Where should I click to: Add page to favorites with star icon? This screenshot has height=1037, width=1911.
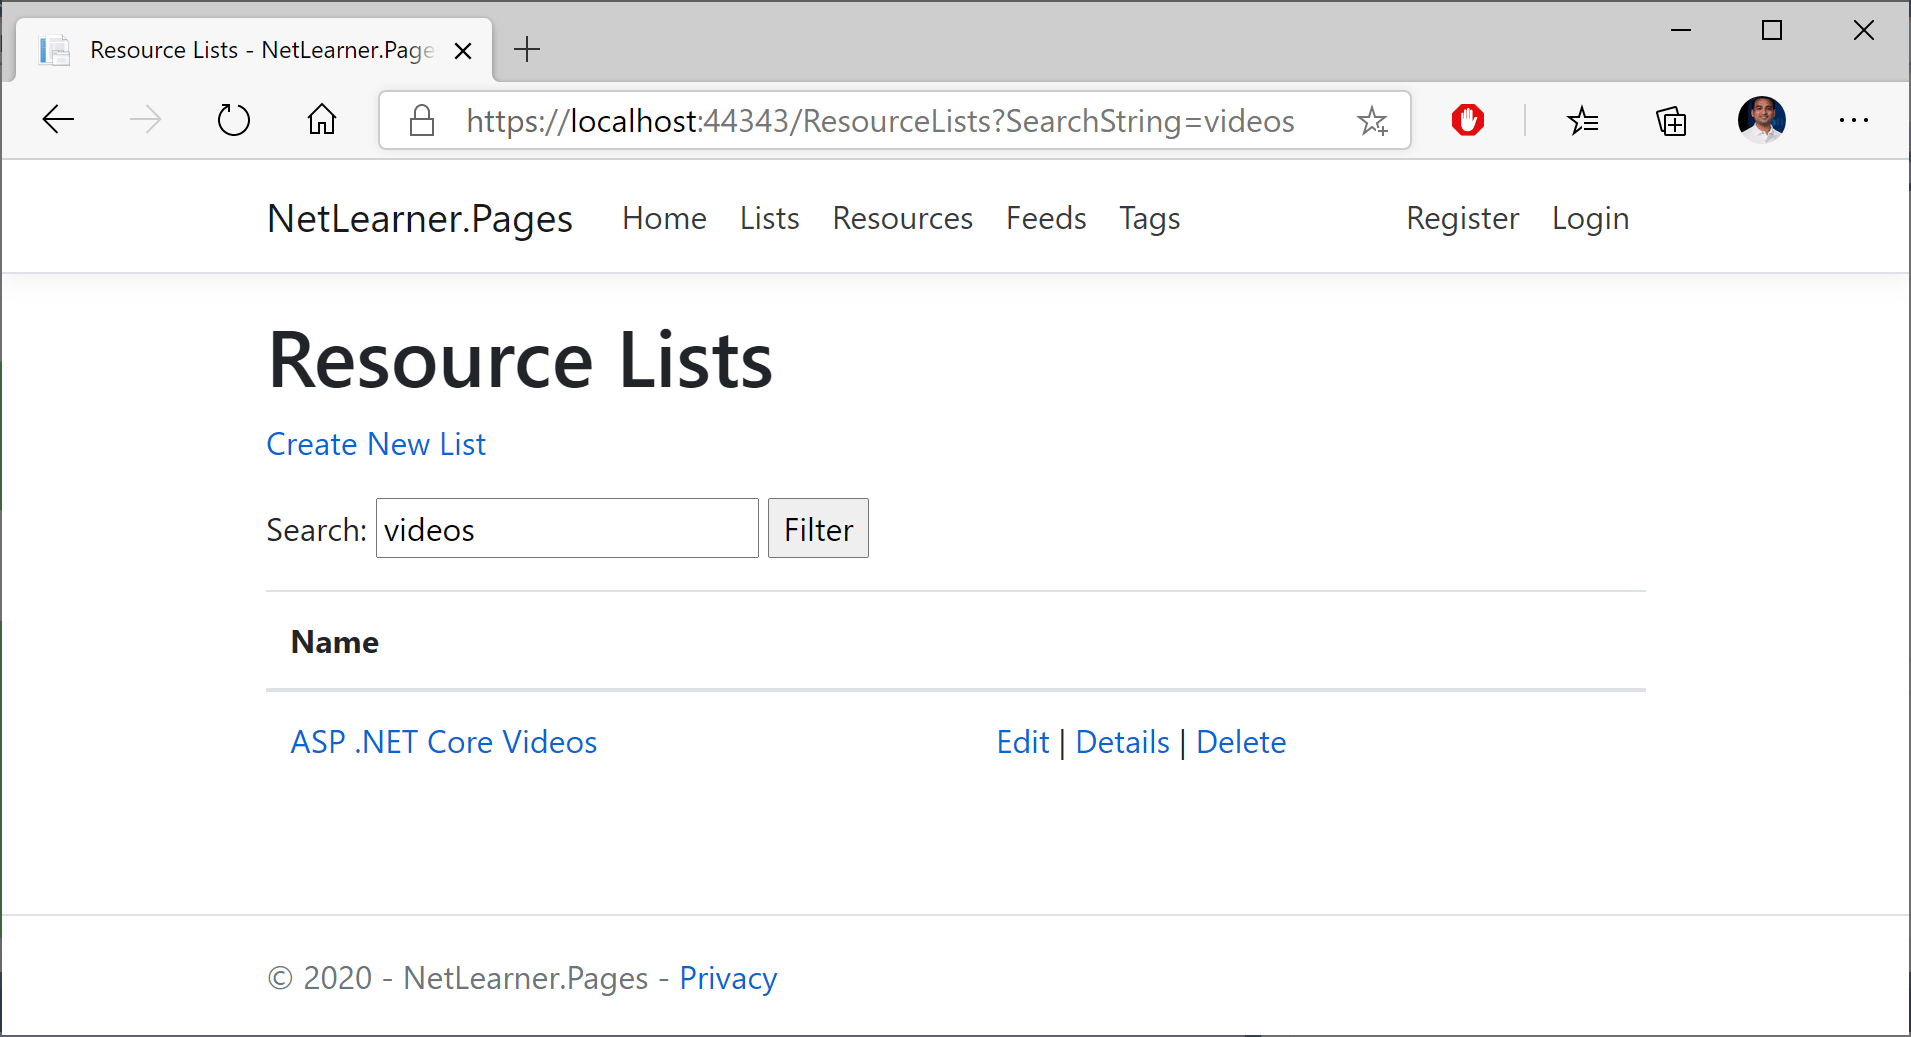(x=1373, y=120)
